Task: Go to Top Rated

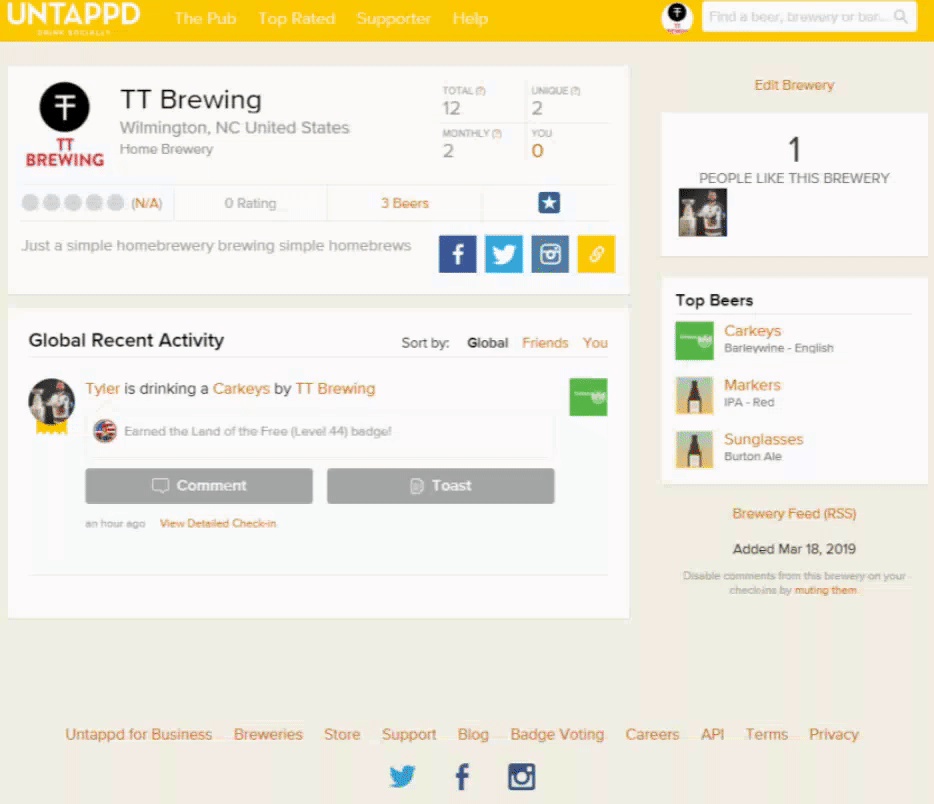Action: [297, 18]
